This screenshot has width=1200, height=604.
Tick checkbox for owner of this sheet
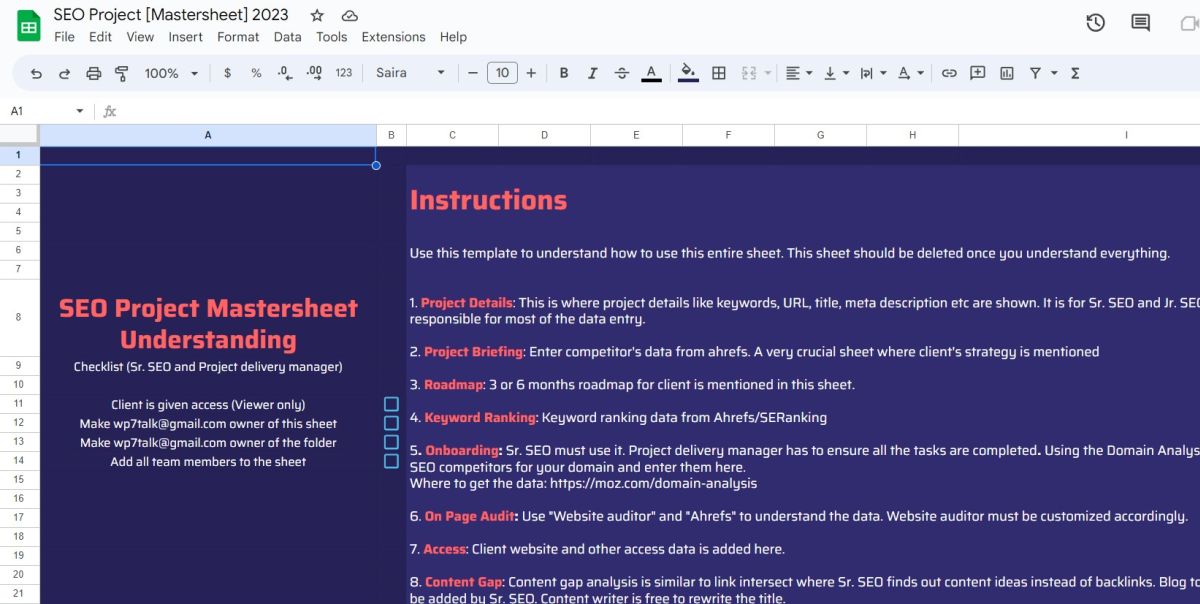[x=391, y=423]
